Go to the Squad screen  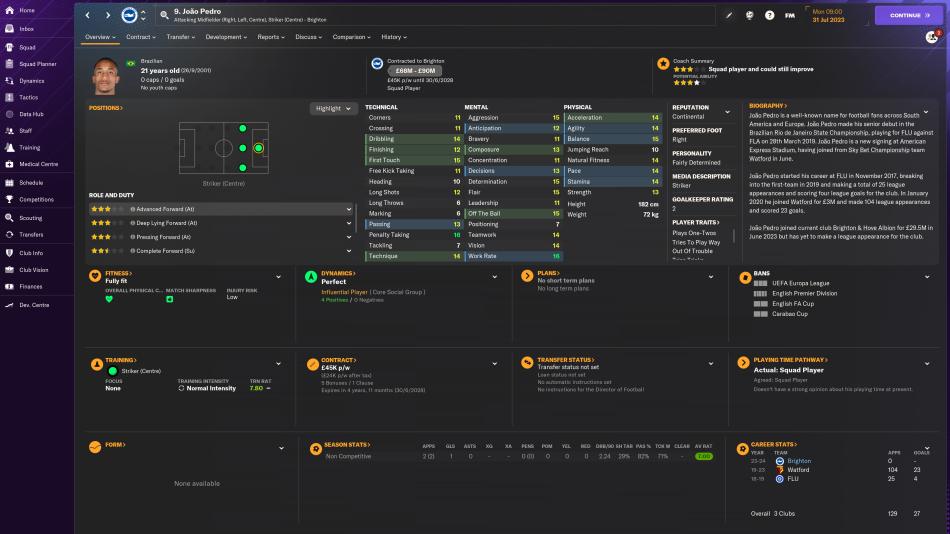tap(27, 47)
